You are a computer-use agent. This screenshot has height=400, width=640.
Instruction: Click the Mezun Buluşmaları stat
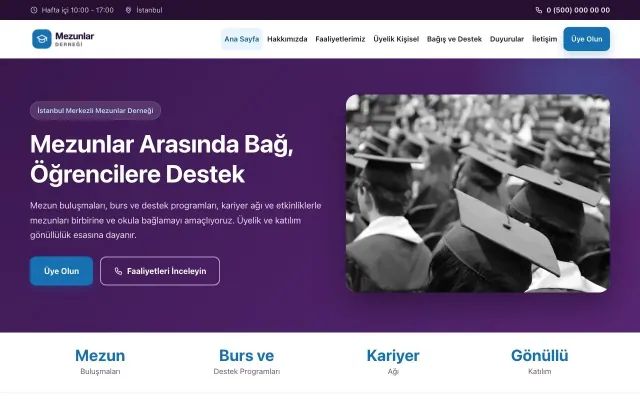100,362
